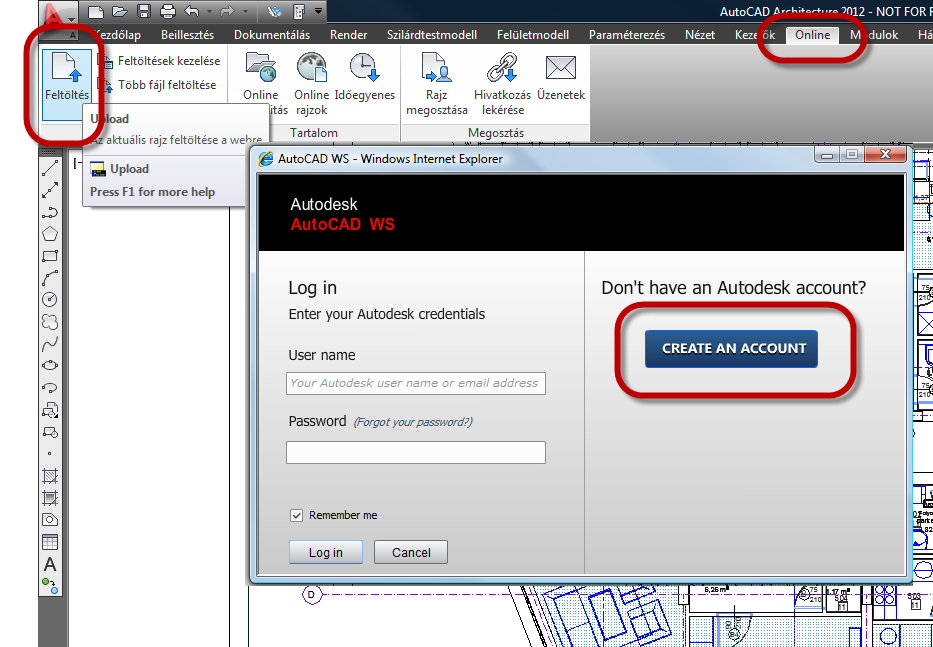Viewport: 933px width, 647px height.
Task: Open the Paraméterezés ribbon tab
Action: coord(627,35)
